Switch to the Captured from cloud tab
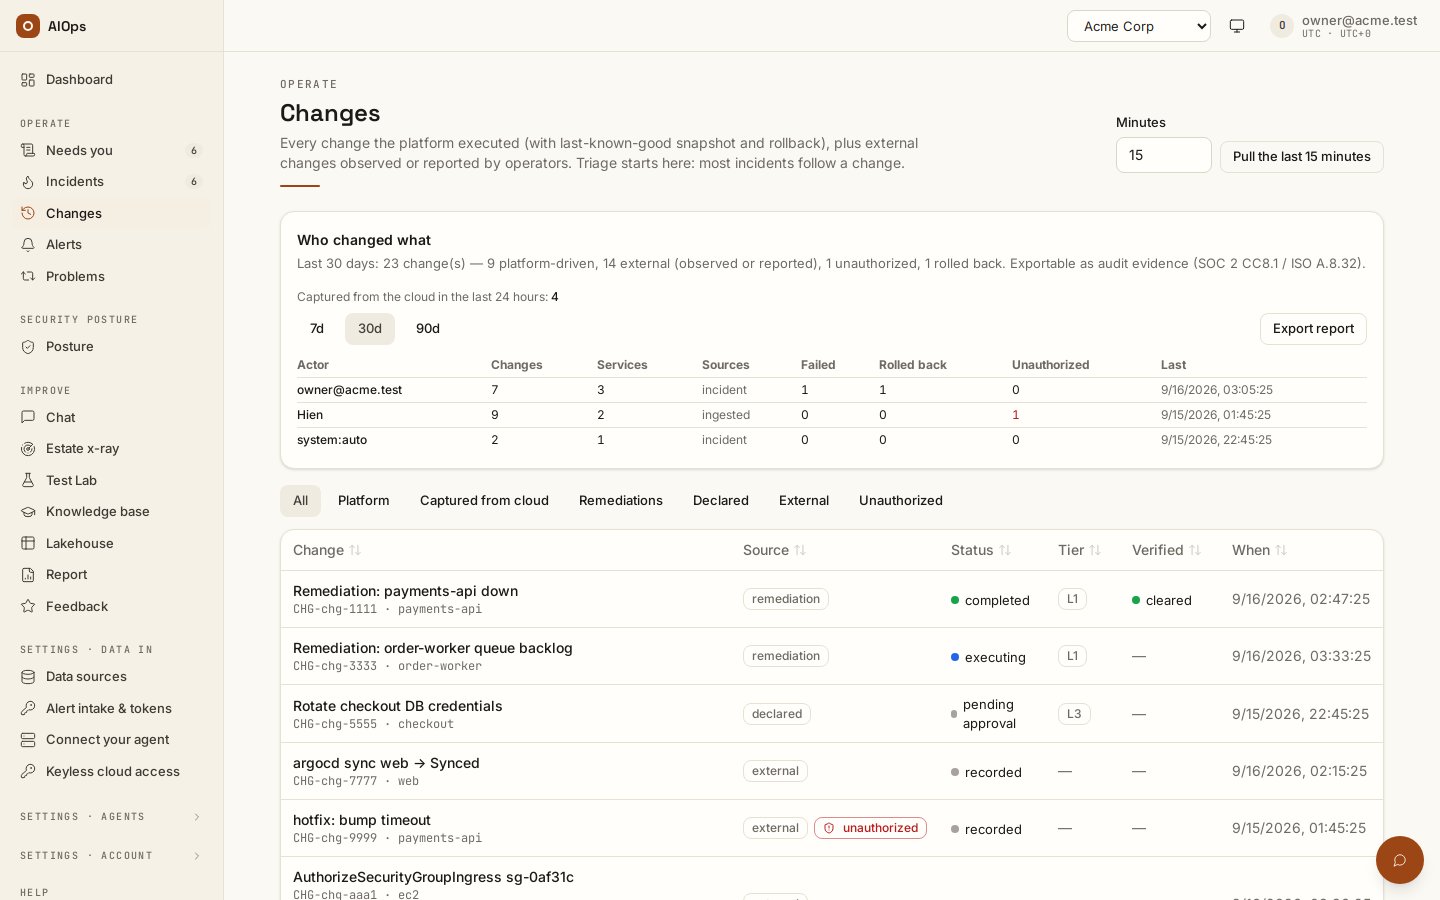Viewport: 1440px width, 900px height. click(x=484, y=501)
